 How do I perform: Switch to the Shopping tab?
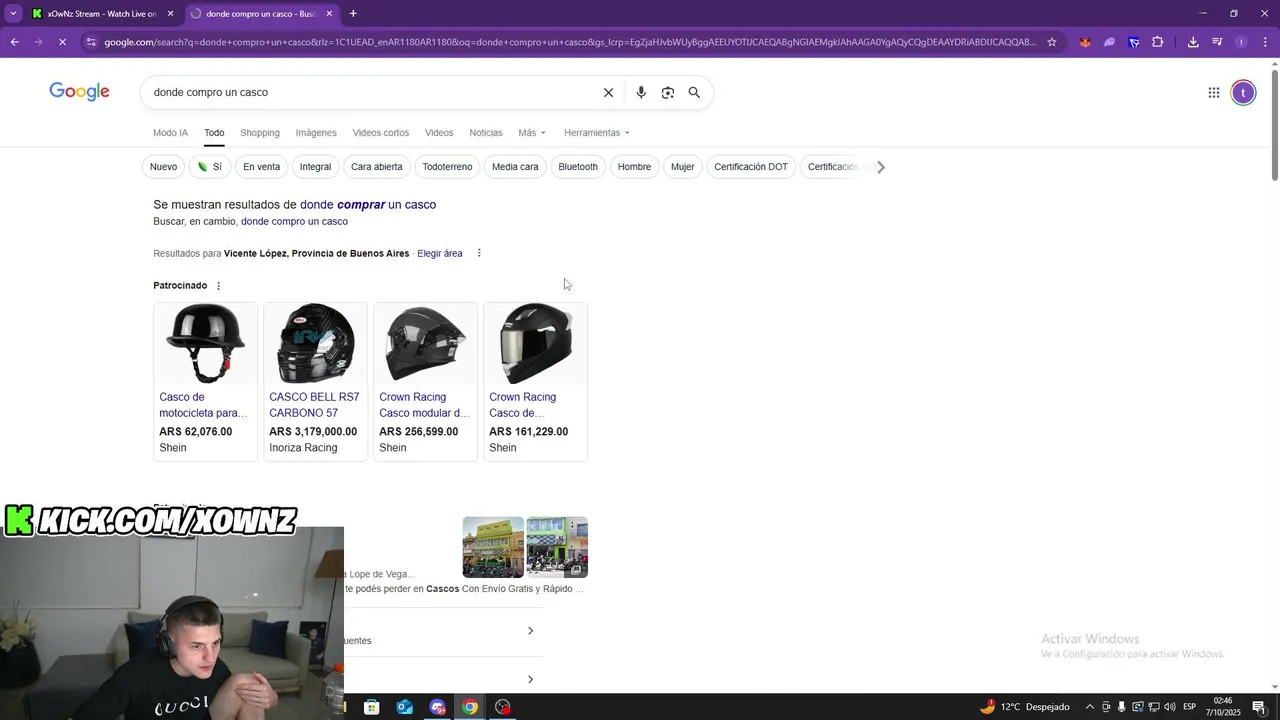point(260,133)
